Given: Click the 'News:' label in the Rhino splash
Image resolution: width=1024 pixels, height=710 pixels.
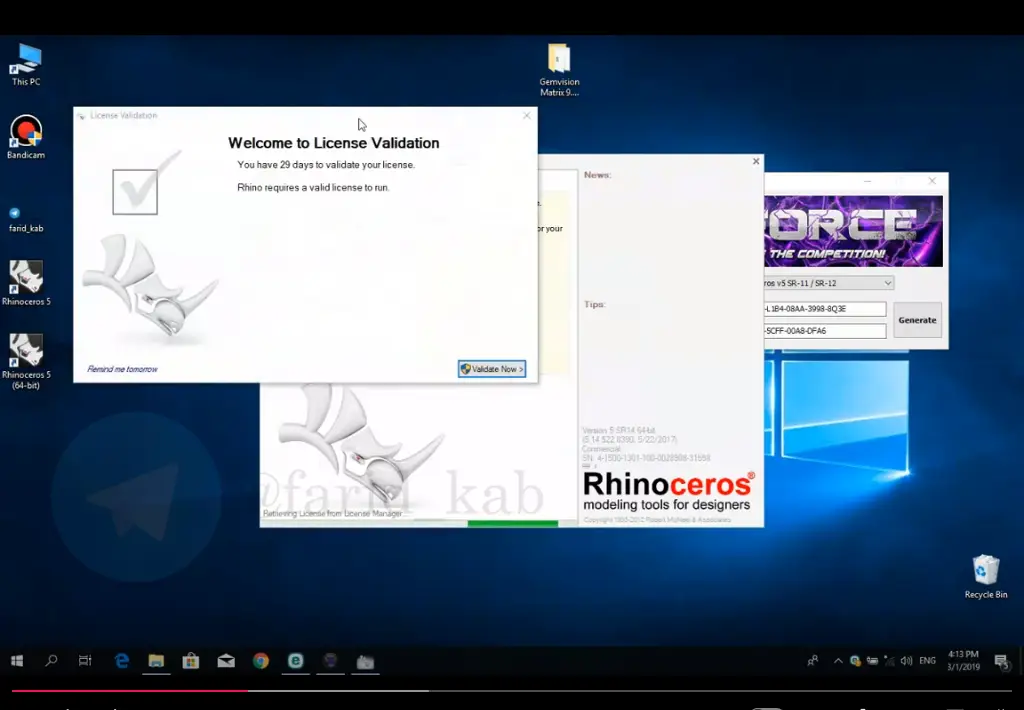Looking at the screenshot, I should tap(597, 175).
